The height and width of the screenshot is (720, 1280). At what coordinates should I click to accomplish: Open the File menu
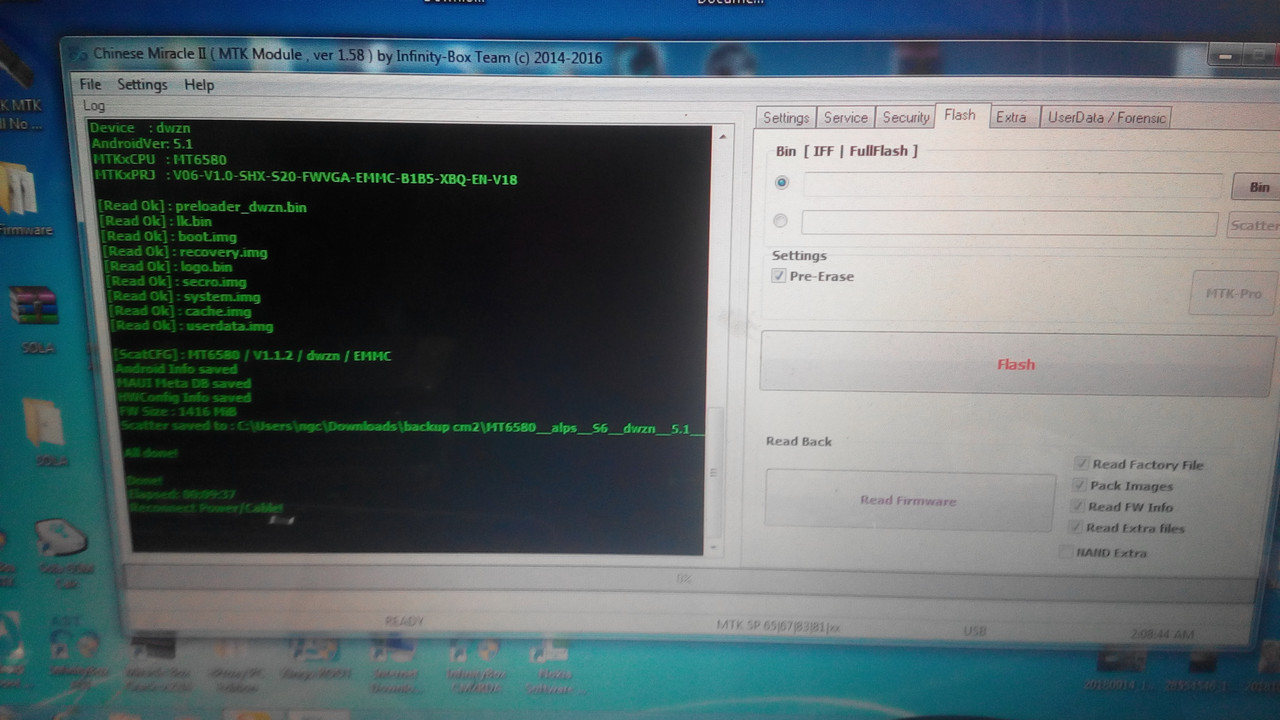tap(90, 85)
